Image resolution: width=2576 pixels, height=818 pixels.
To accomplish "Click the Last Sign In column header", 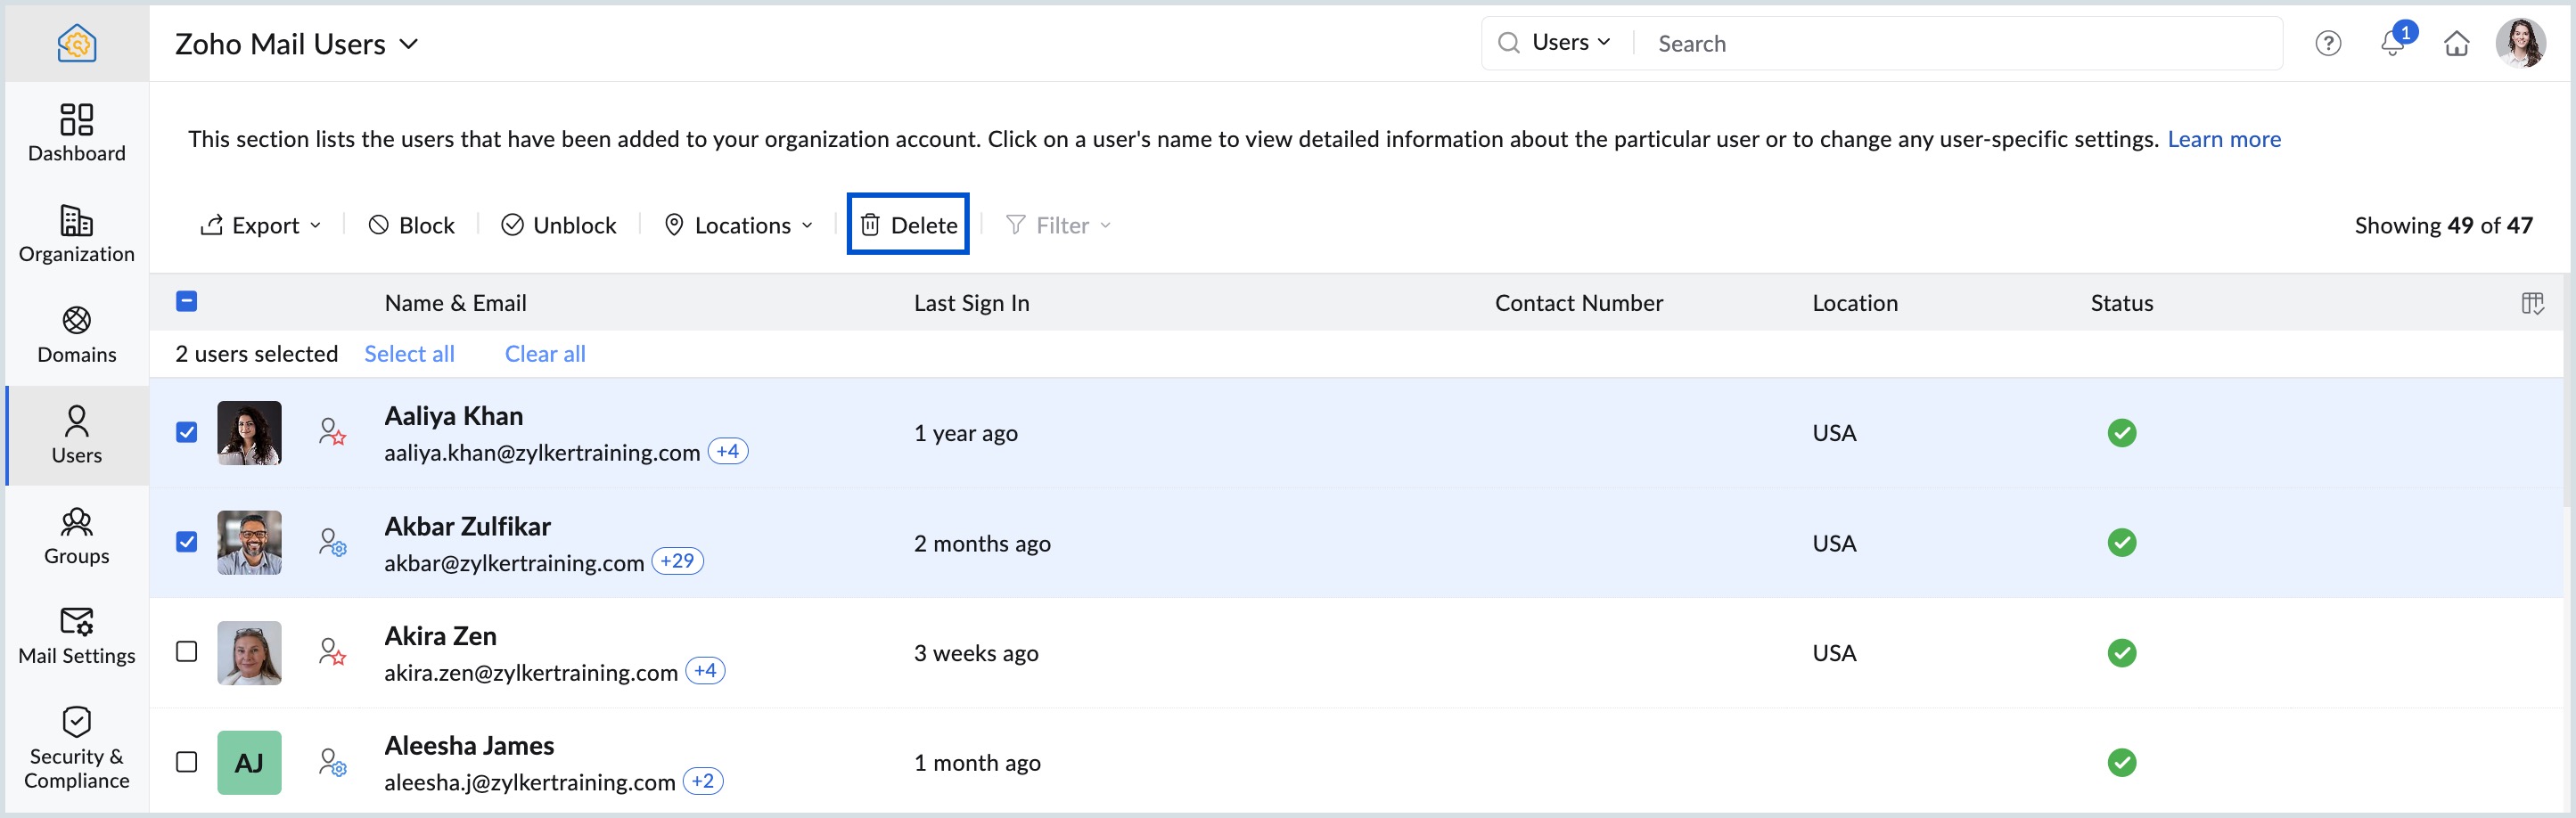I will coord(971,303).
